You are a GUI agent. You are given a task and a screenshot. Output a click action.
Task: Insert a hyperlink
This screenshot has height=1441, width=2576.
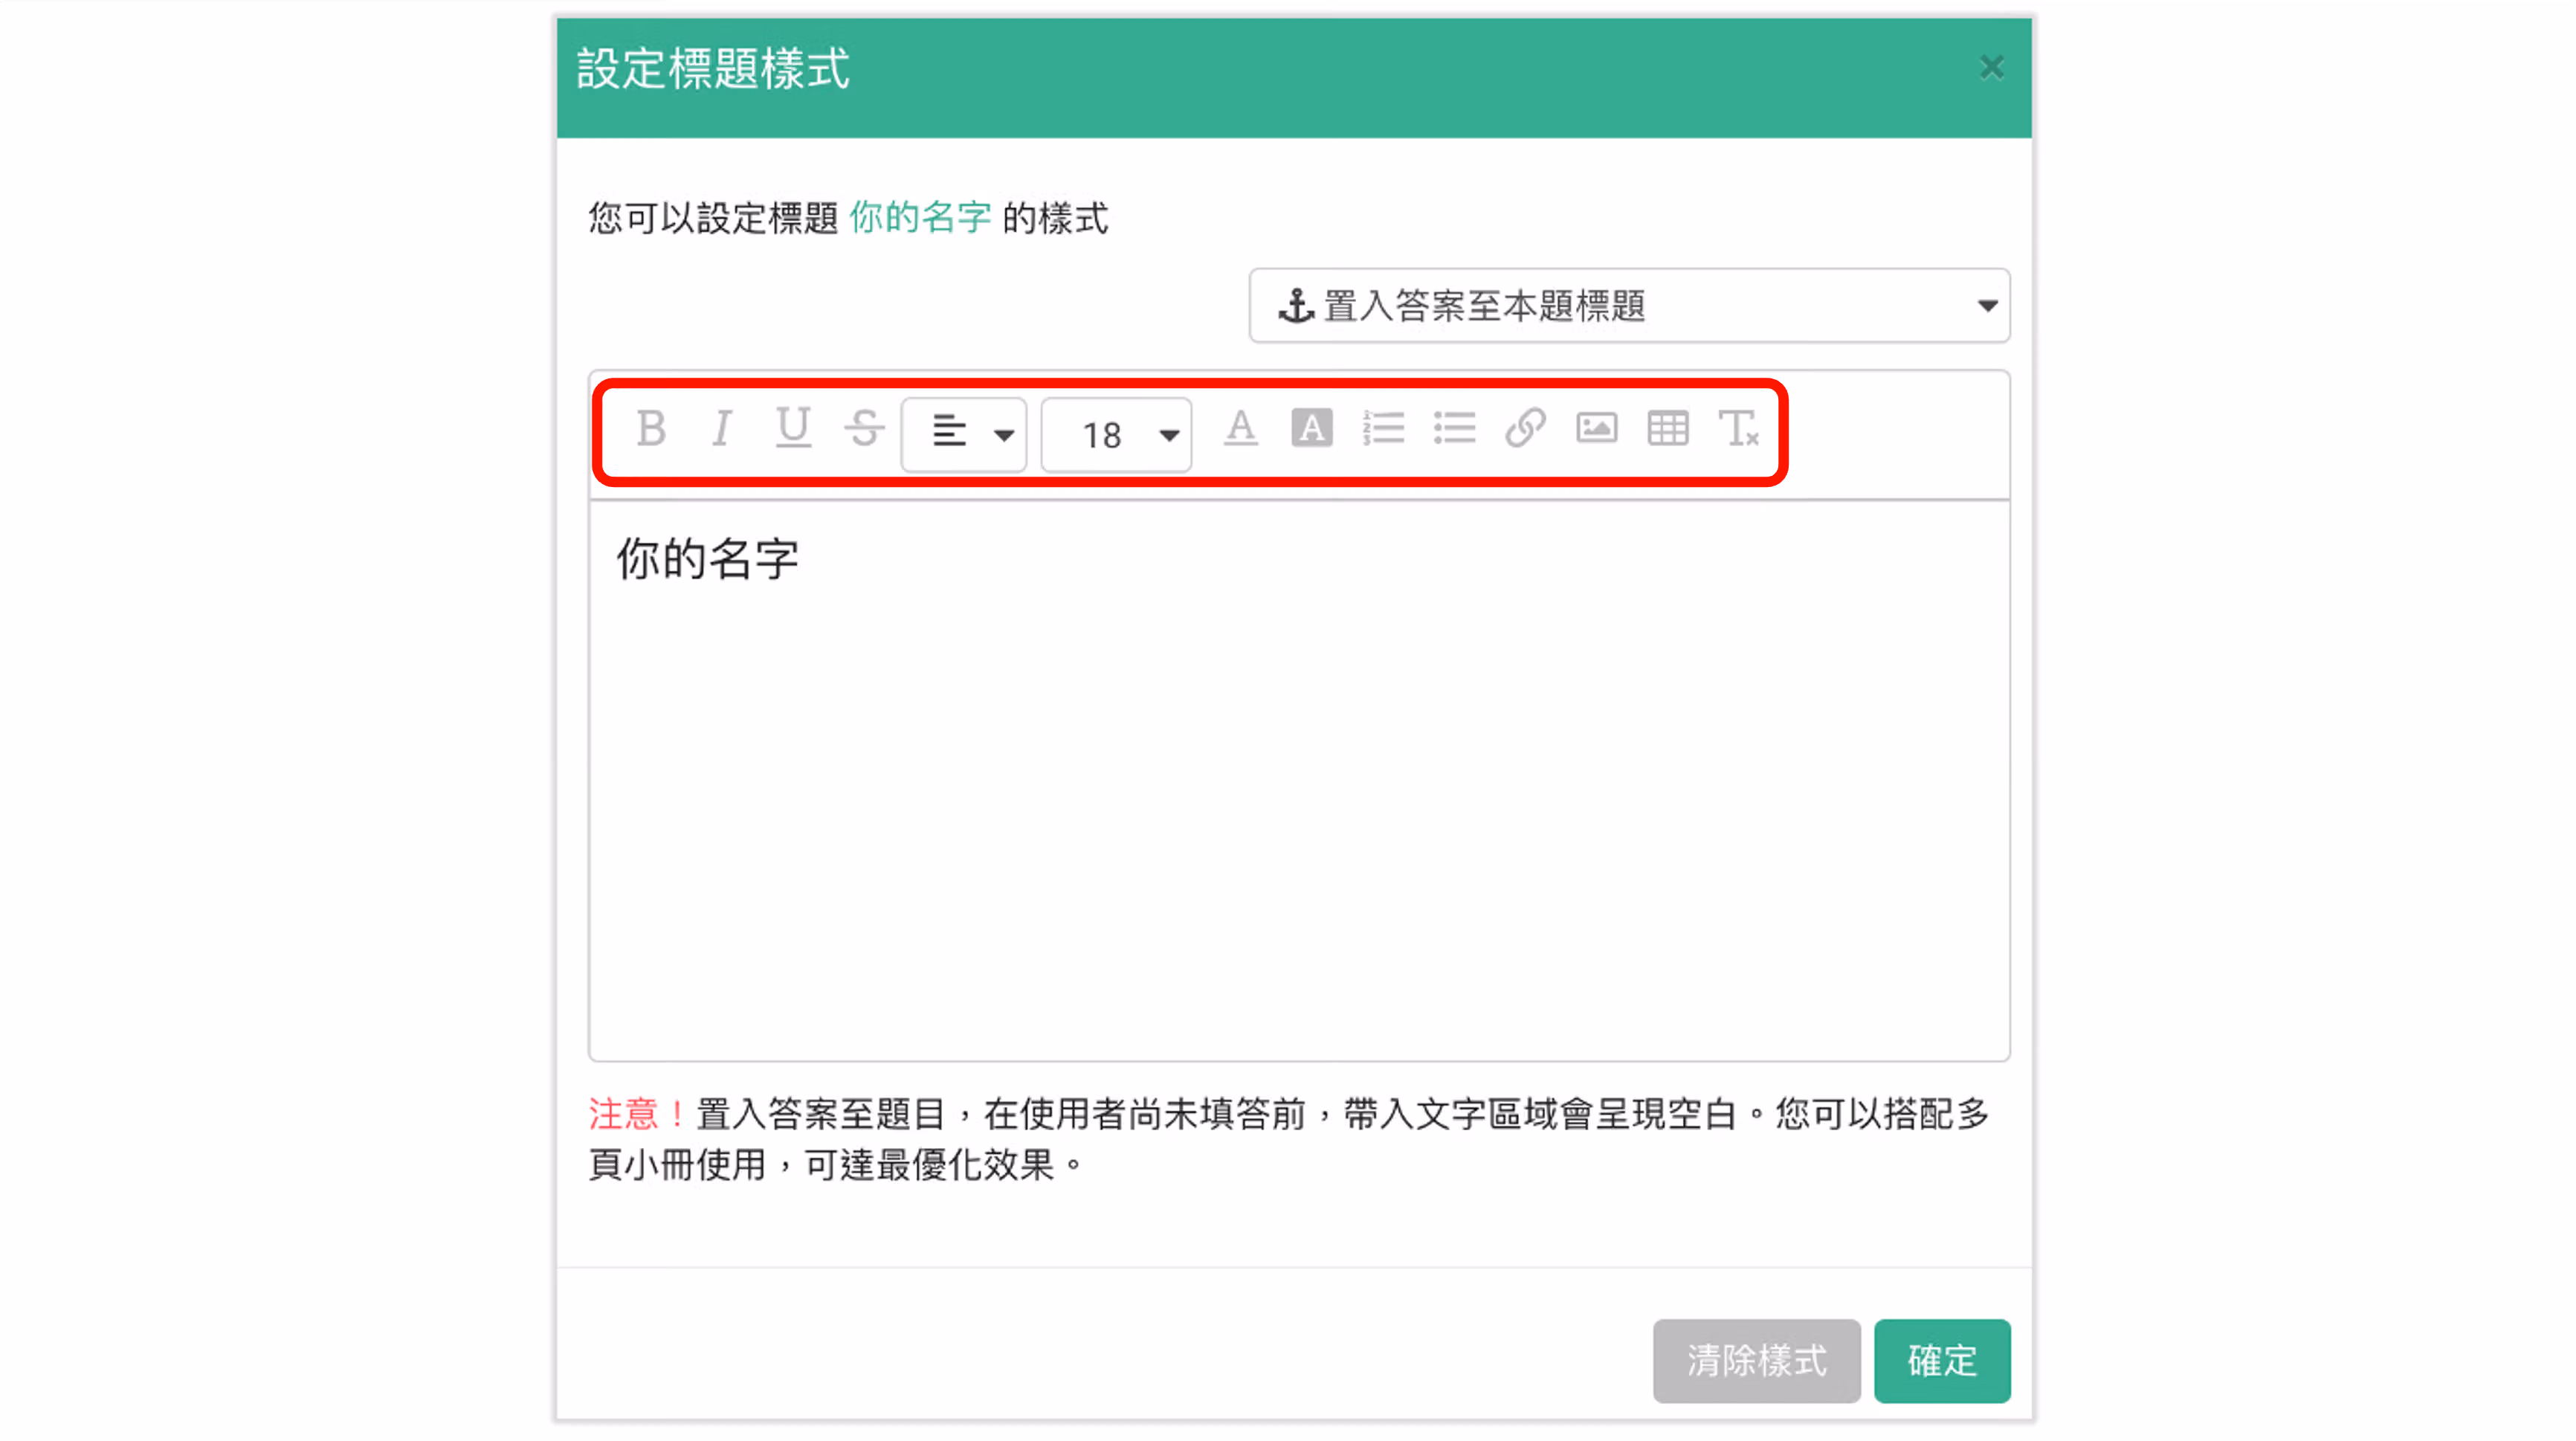click(x=1525, y=429)
